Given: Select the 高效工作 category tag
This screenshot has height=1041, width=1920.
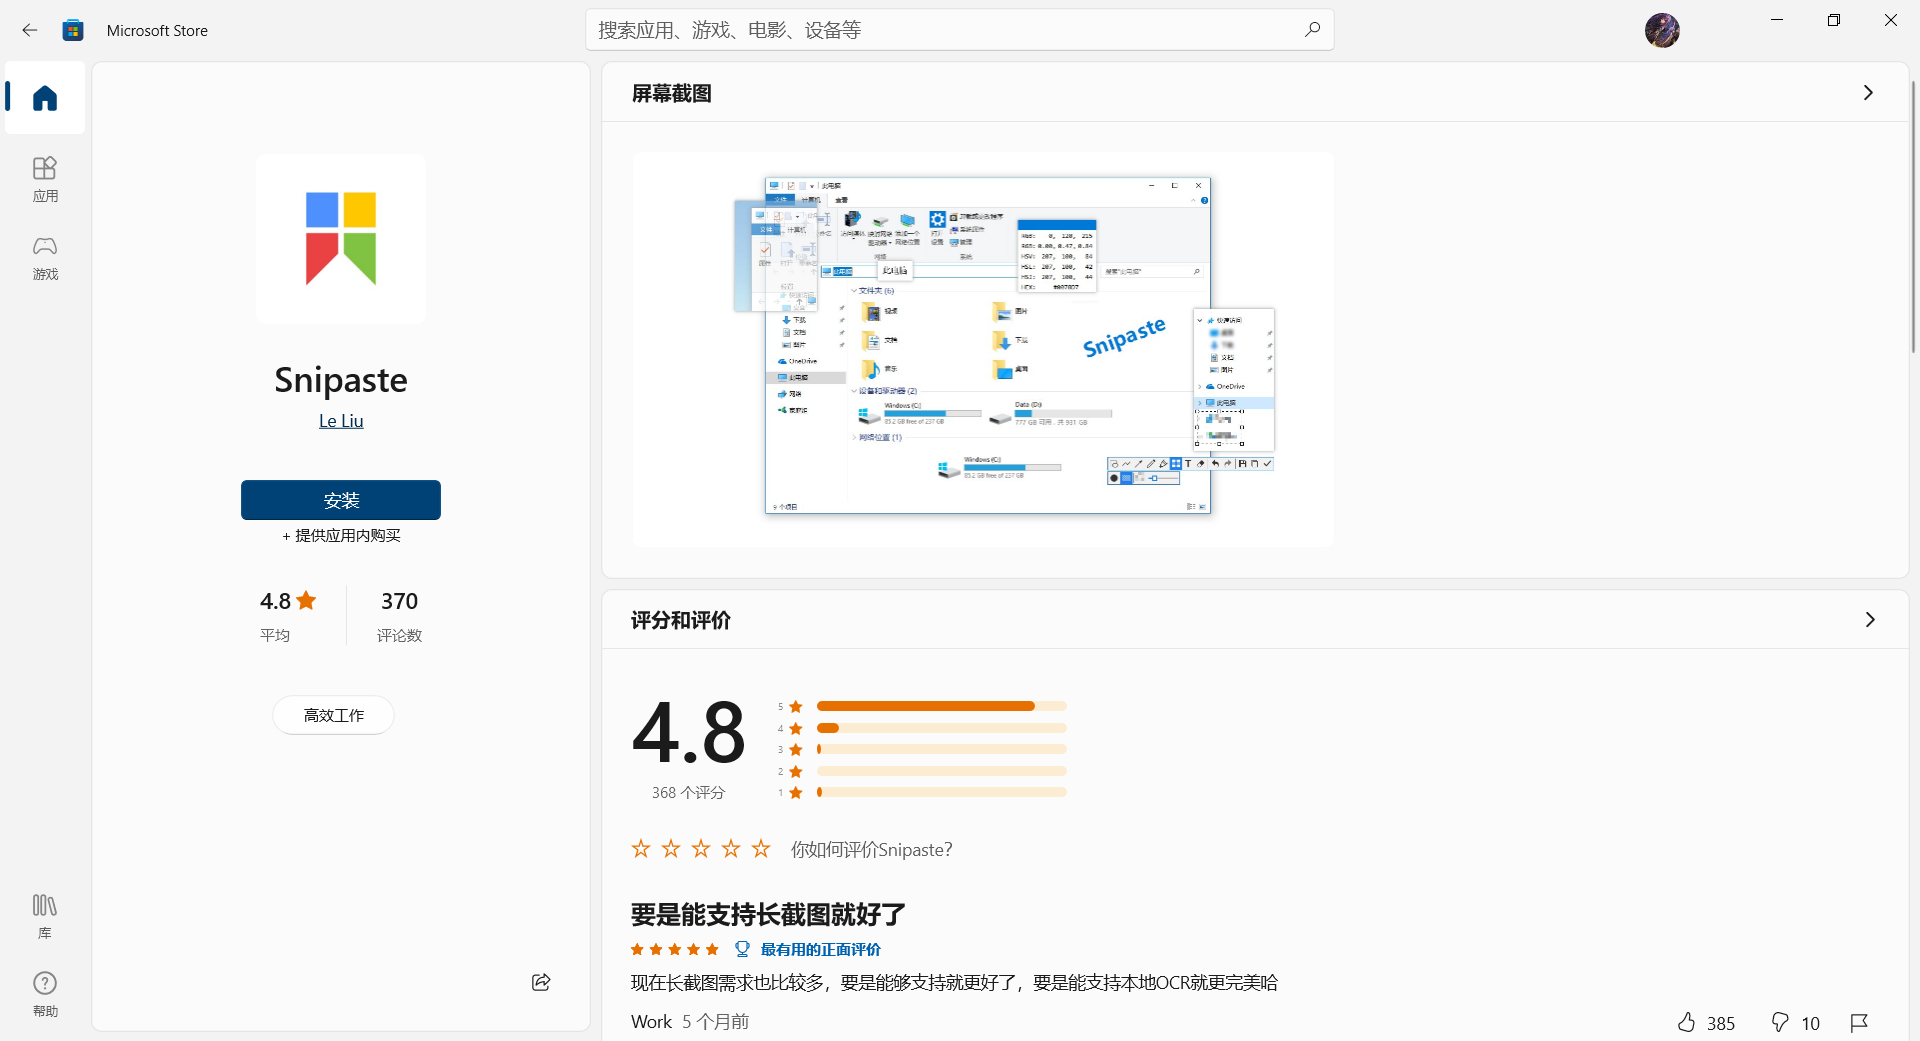Looking at the screenshot, I should [x=334, y=715].
